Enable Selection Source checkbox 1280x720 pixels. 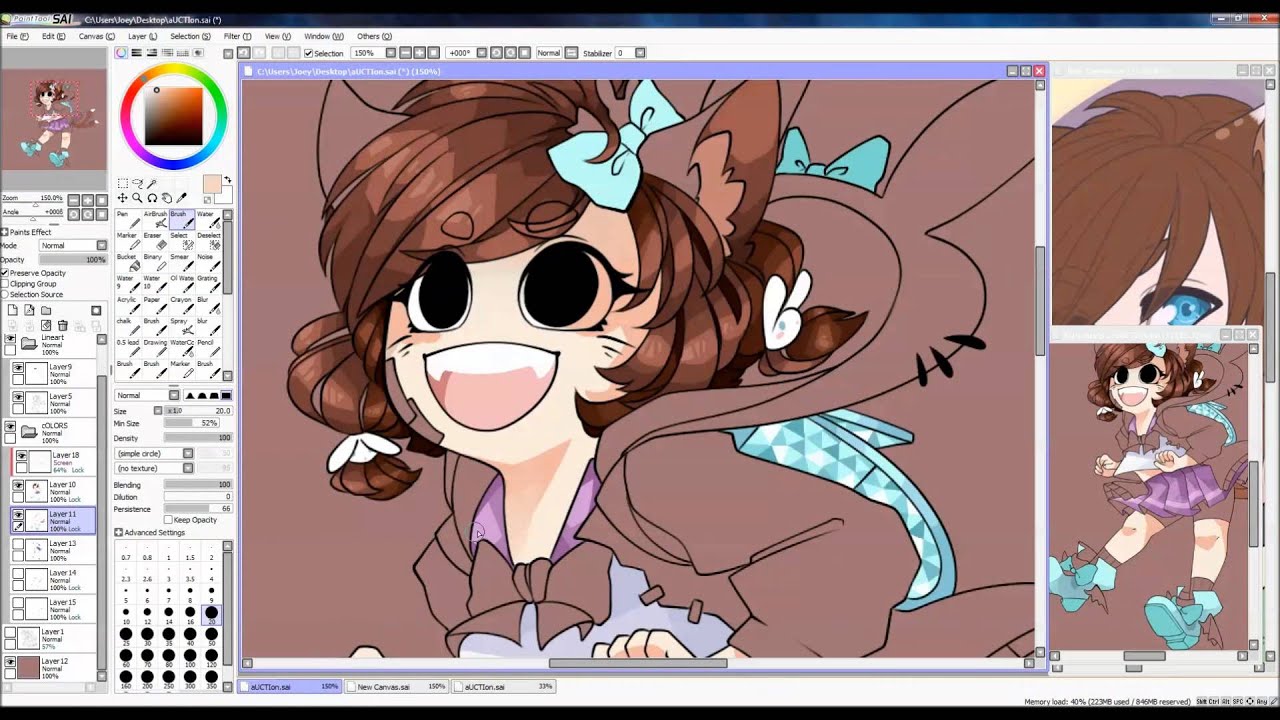pos(5,295)
